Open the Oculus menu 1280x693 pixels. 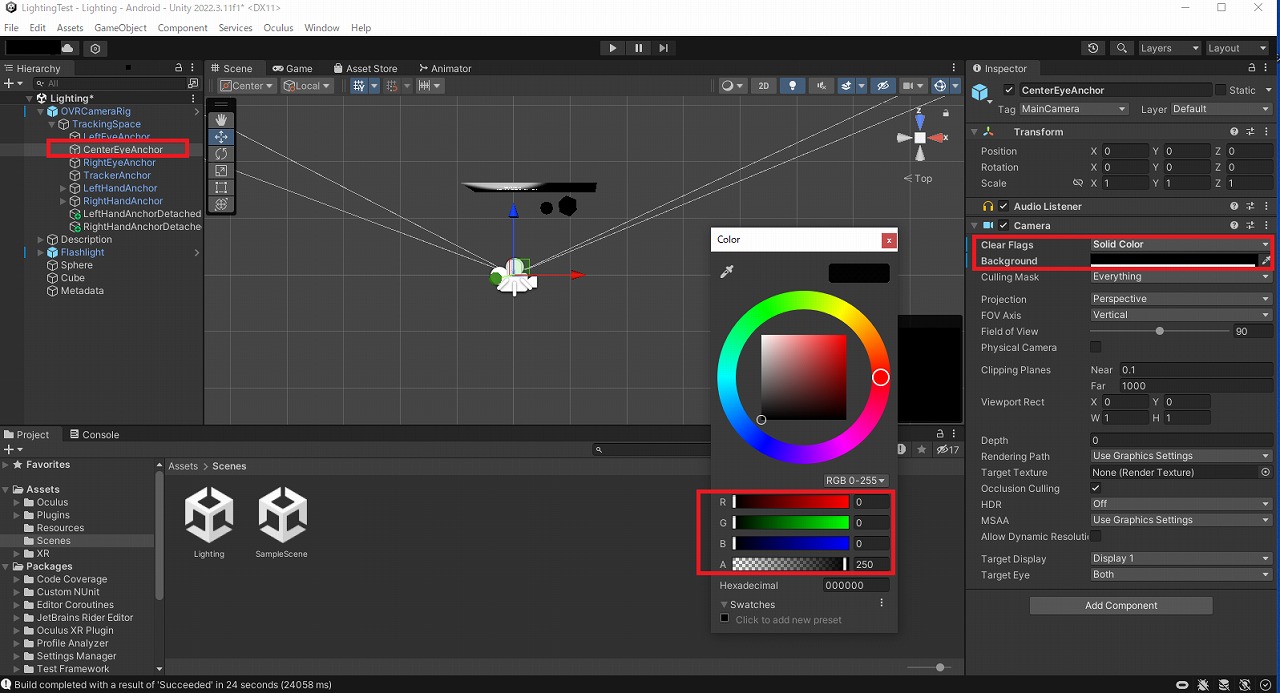[278, 28]
